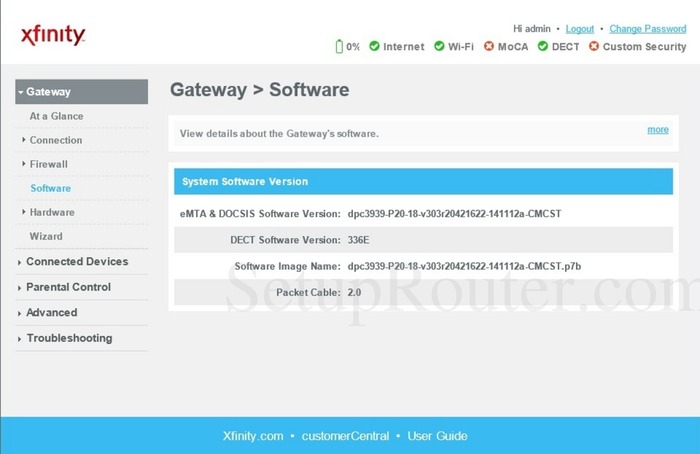The image size is (700, 454).
Task: Click the eMTA & DOCSIS Software Version value
Action: (x=454, y=214)
